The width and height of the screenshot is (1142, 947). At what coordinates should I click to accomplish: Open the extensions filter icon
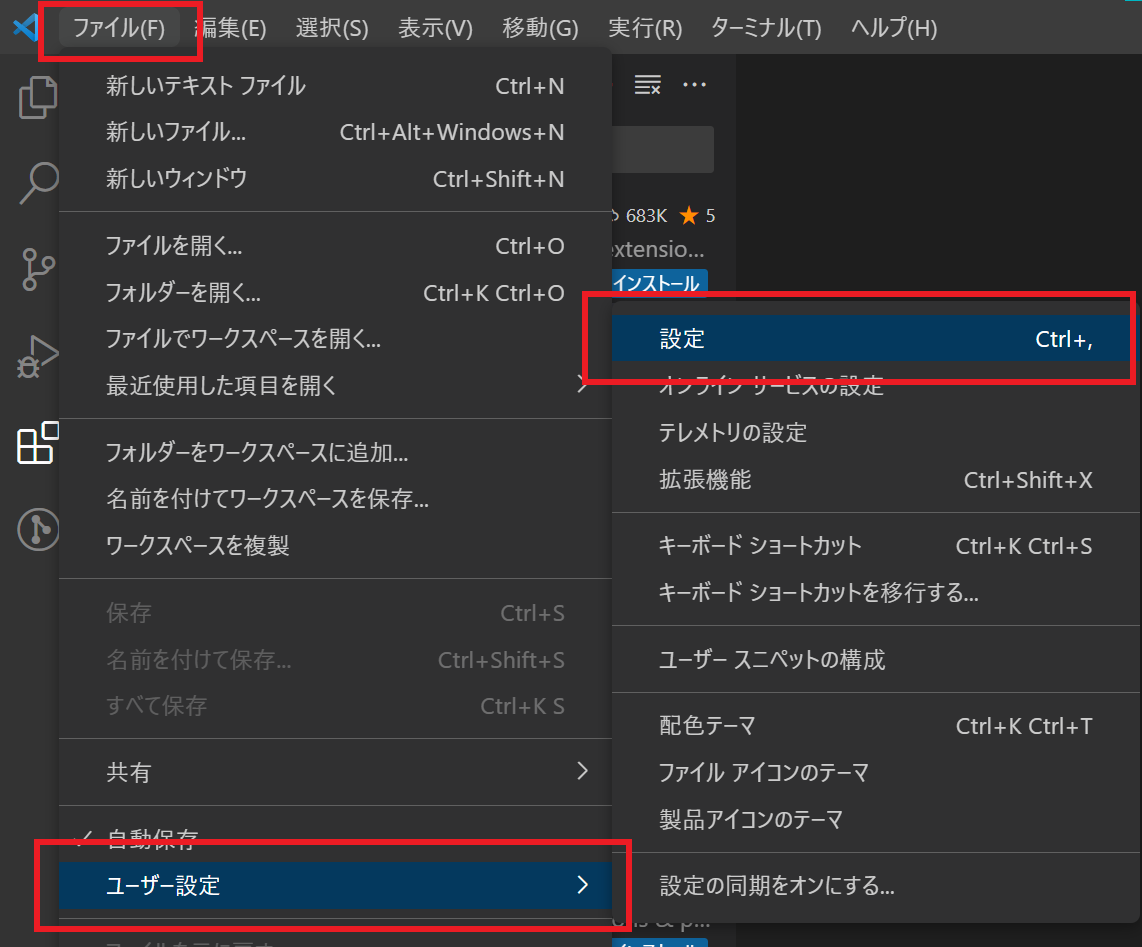coord(647,85)
